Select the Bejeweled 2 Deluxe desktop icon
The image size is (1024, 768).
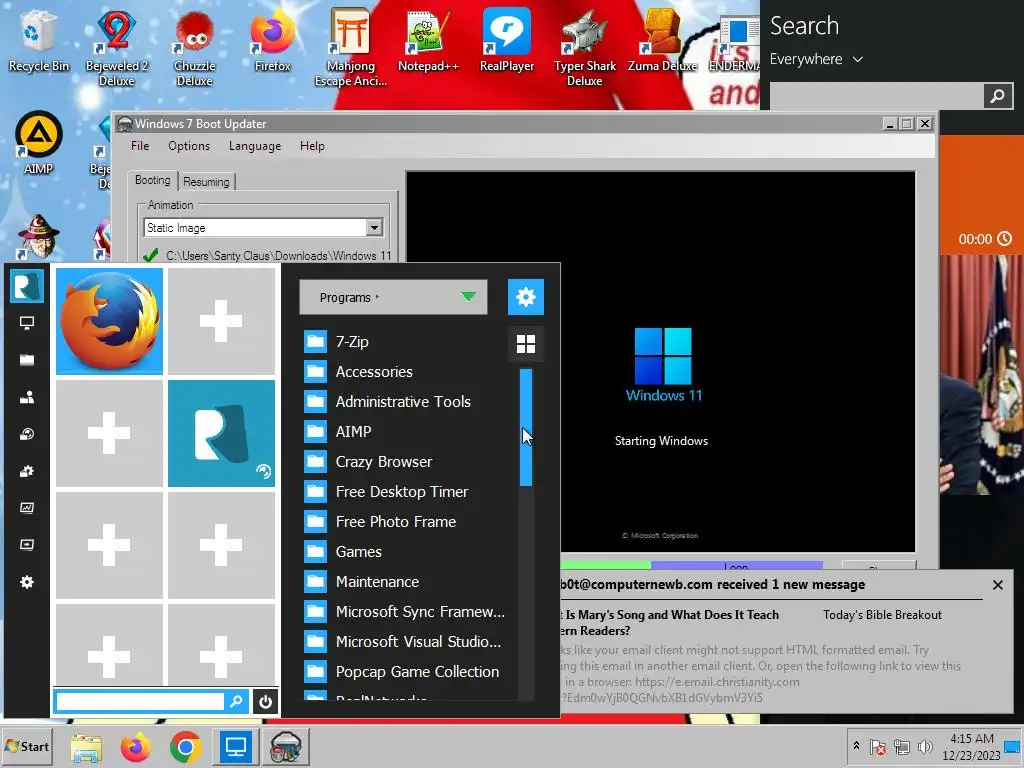pos(117,48)
